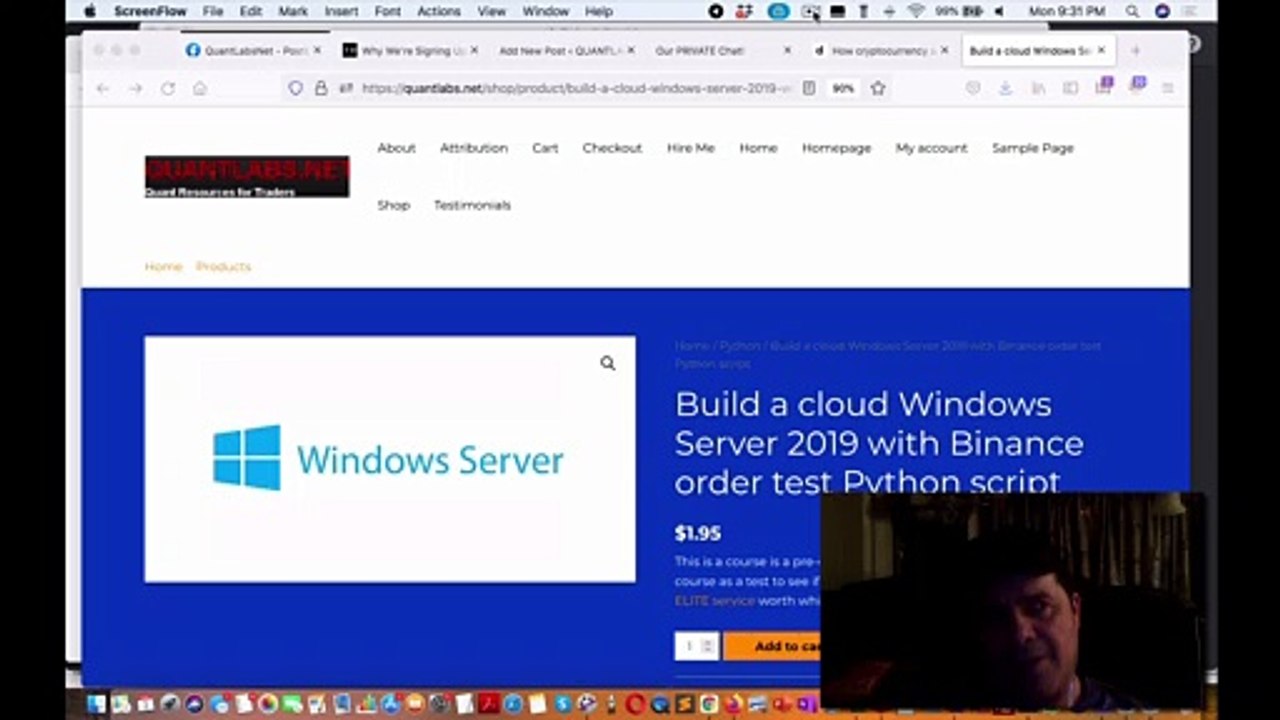Click the Windows Server product image
Screen dimensions: 1280x720
pyautogui.click(x=389, y=459)
